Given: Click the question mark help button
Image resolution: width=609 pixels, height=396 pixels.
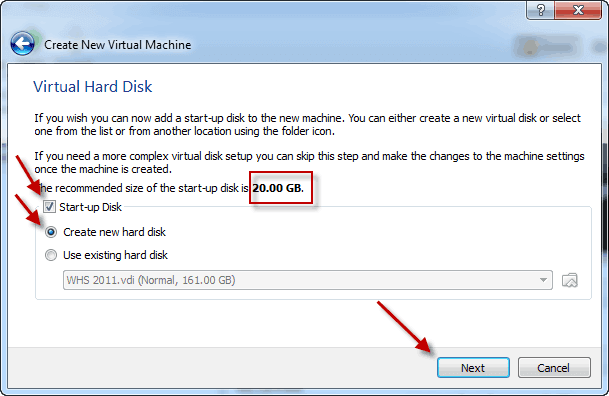Looking at the screenshot, I should pyautogui.click(x=540, y=10).
